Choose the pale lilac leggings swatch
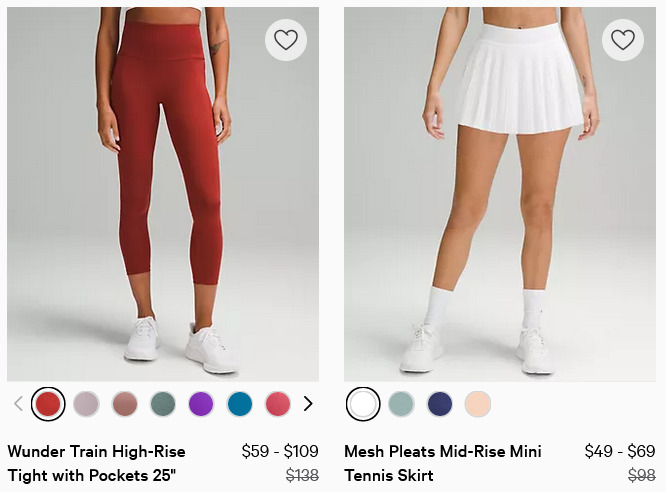The image size is (666, 492). pyautogui.click(x=86, y=404)
